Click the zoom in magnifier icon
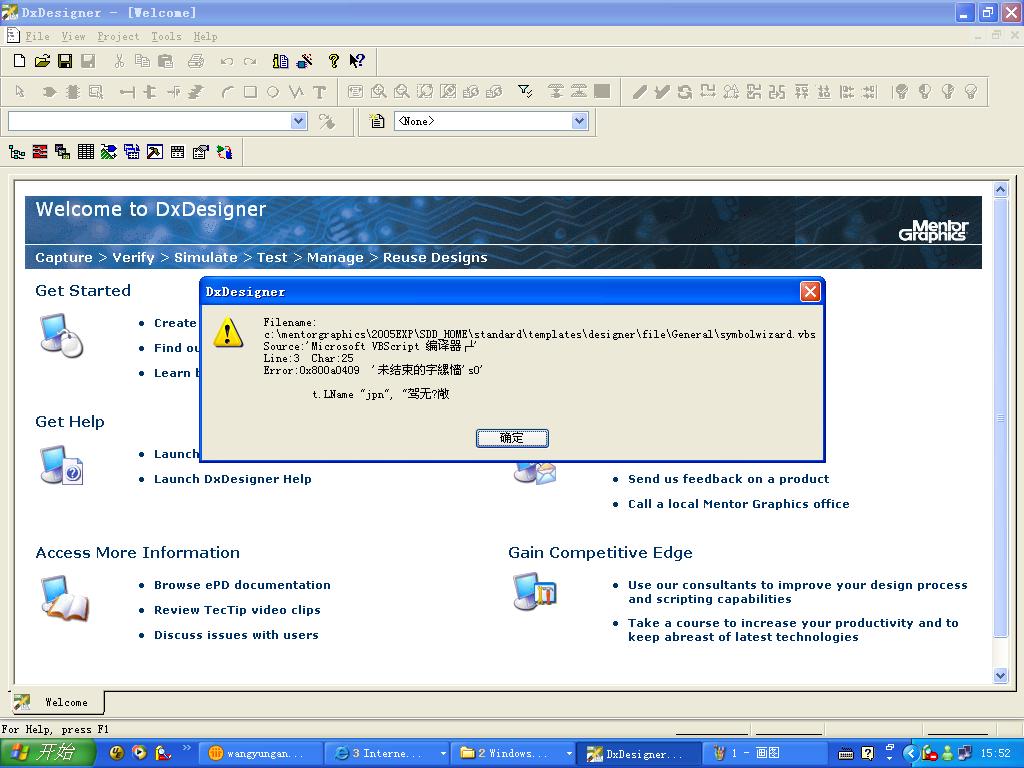This screenshot has height=768, width=1024. pyautogui.click(x=378, y=92)
